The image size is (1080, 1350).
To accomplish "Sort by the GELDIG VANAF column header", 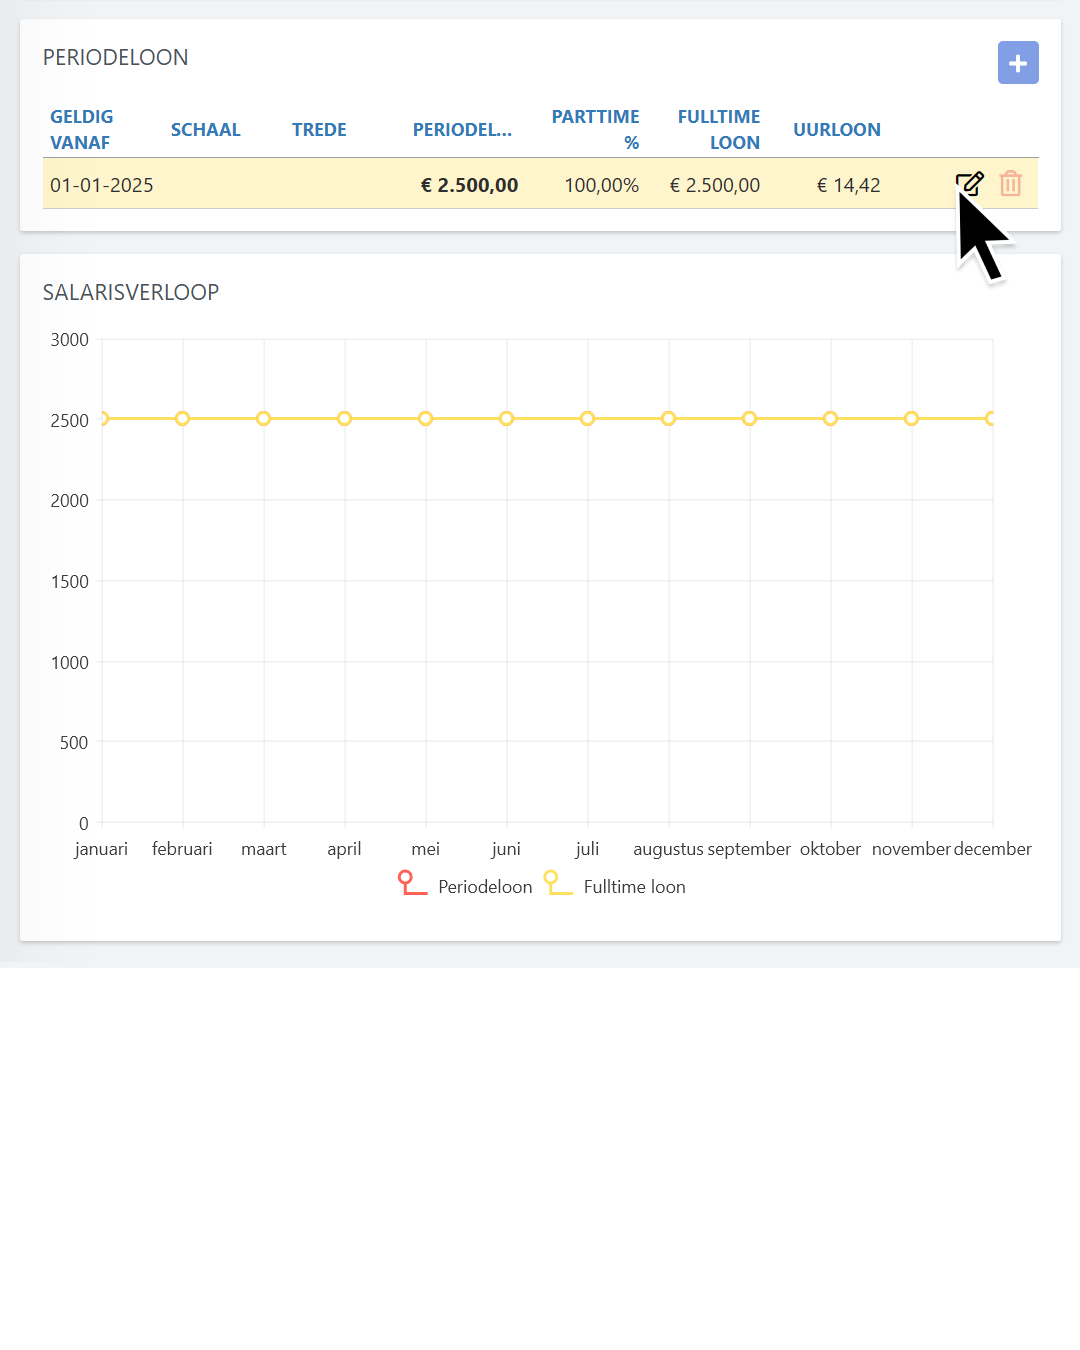I will (82, 130).
